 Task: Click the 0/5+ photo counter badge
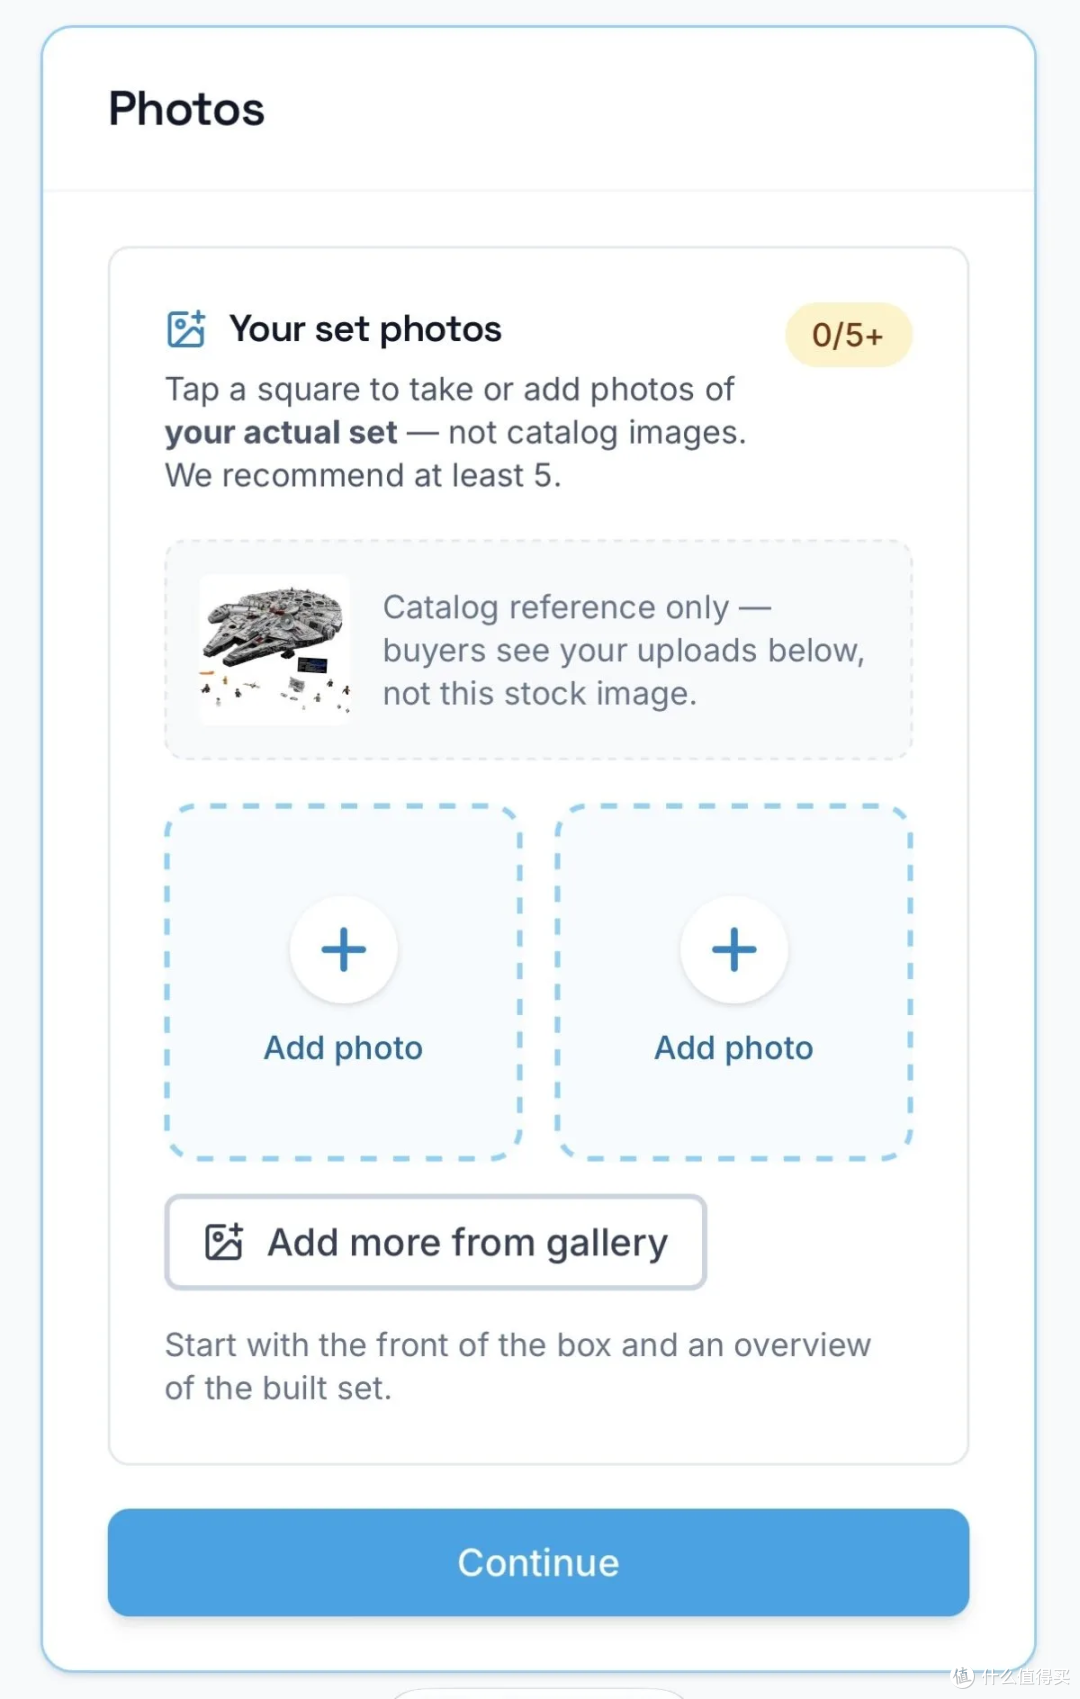coord(848,335)
